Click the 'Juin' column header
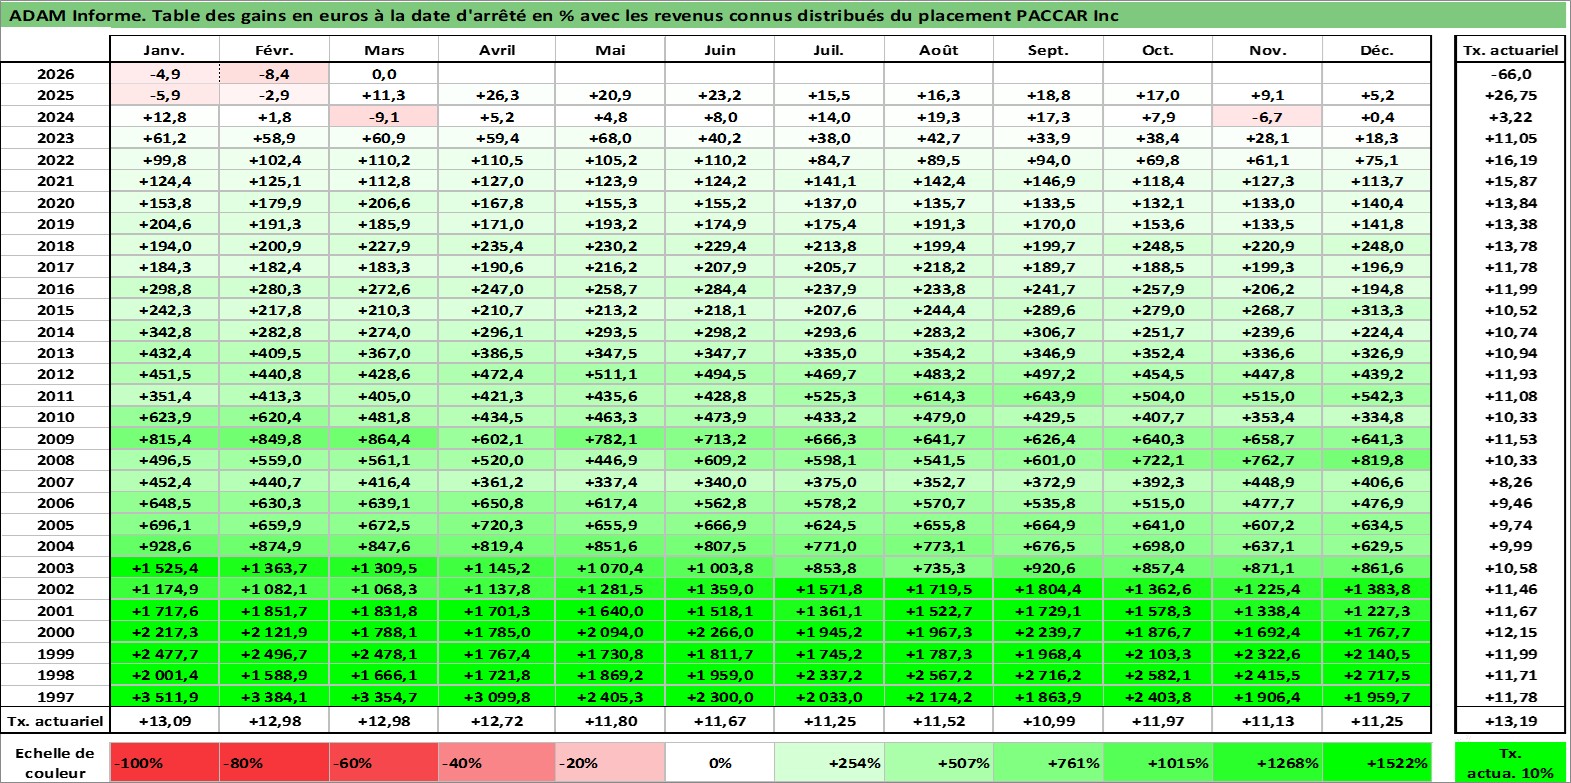 (720, 50)
